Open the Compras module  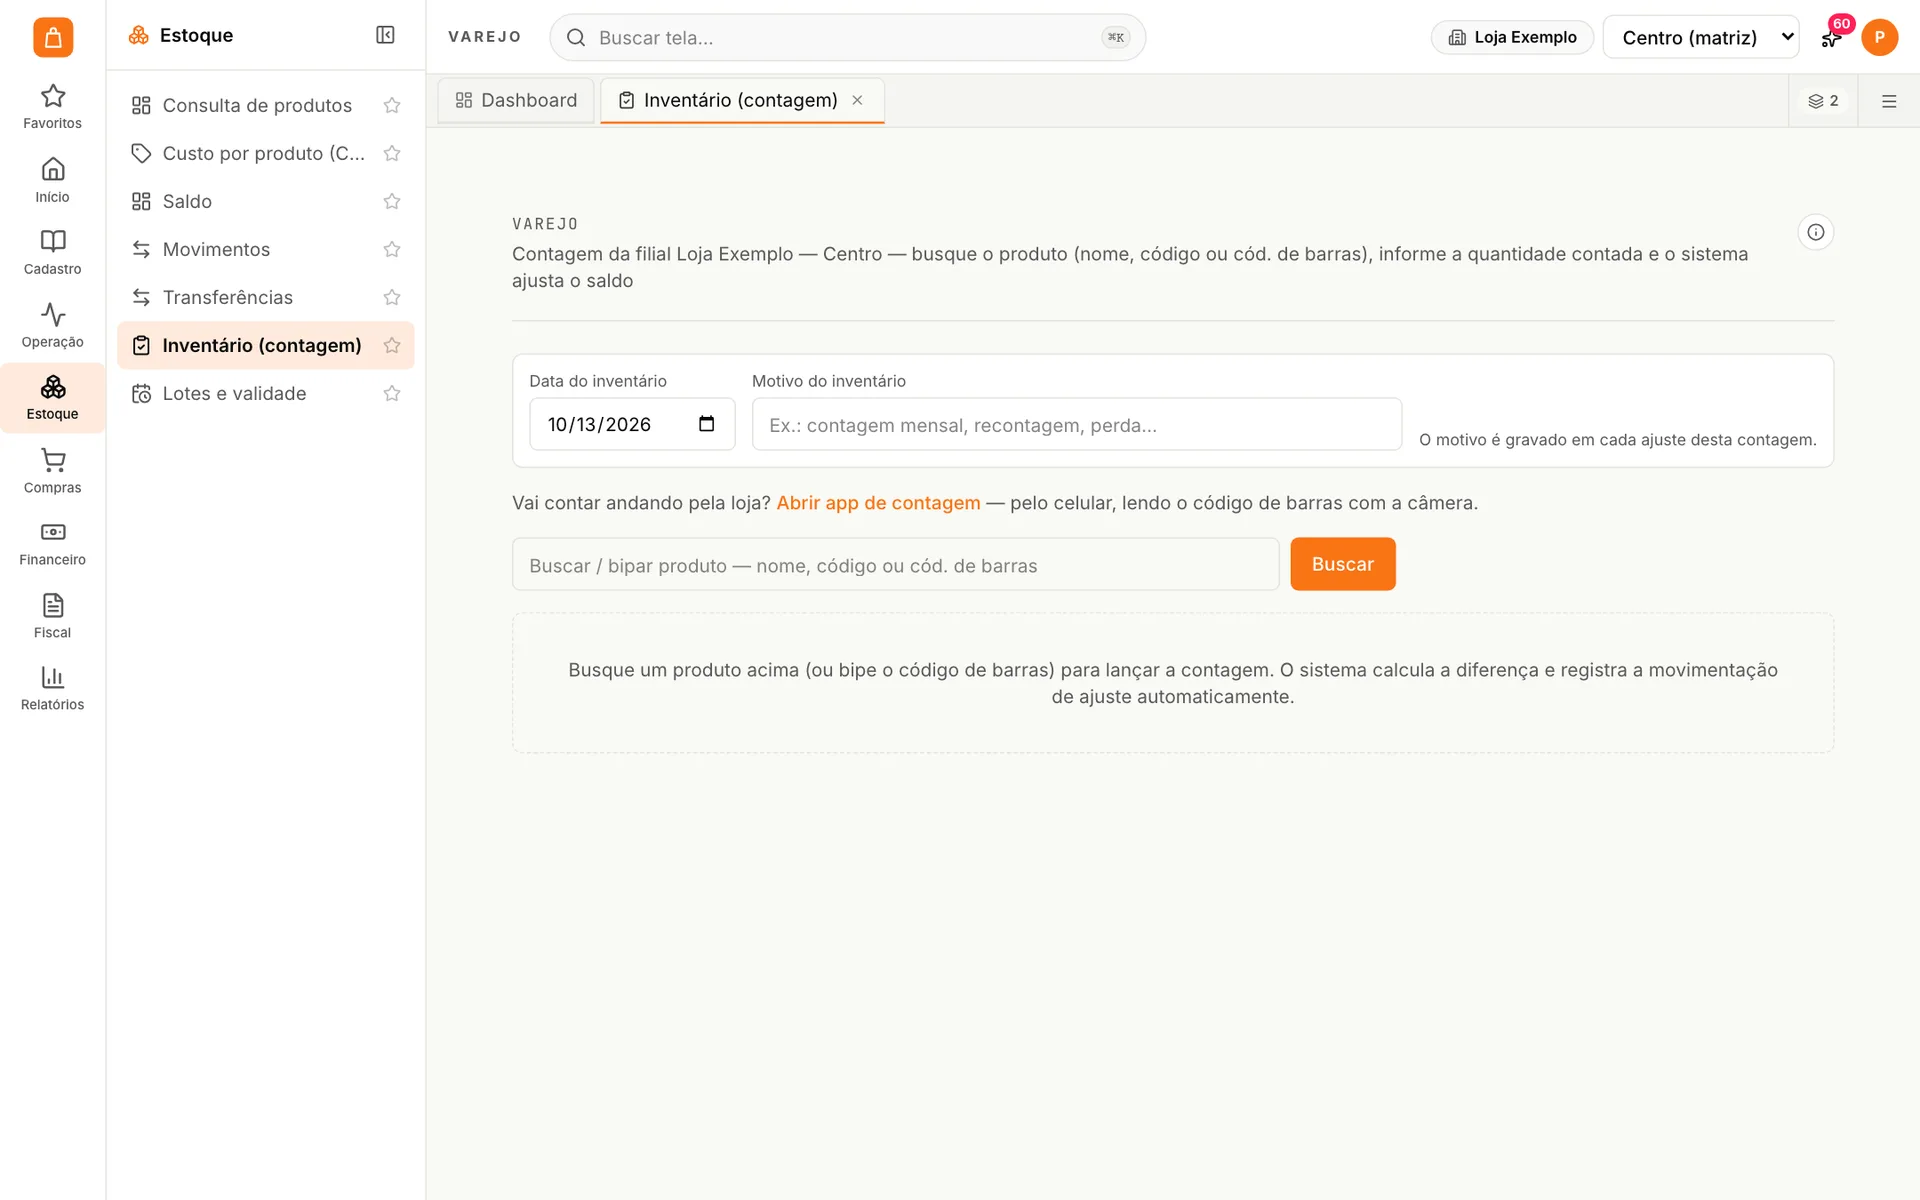(x=52, y=471)
